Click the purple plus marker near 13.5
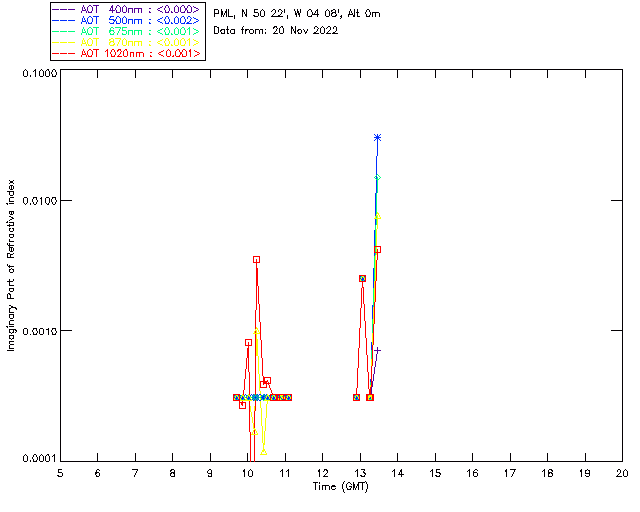This screenshot has width=640, height=512. pyautogui.click(x=378, y=350)
